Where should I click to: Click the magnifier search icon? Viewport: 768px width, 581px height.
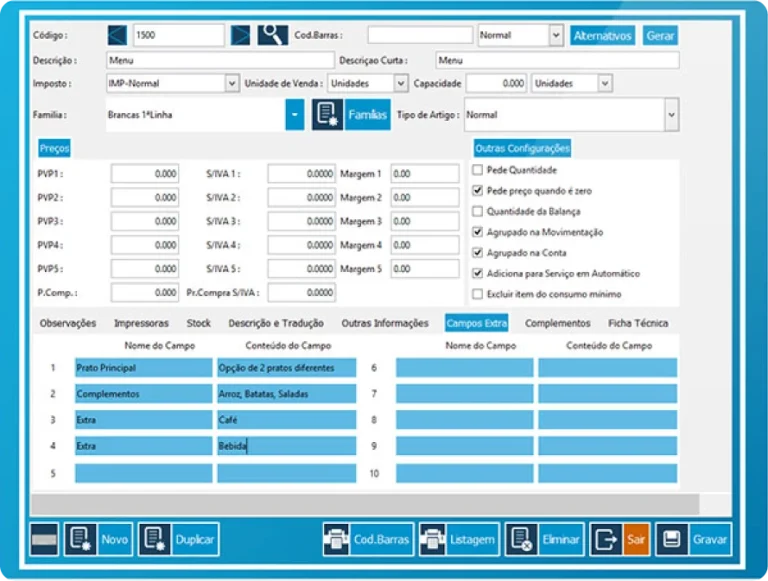[x=272, y=35]
